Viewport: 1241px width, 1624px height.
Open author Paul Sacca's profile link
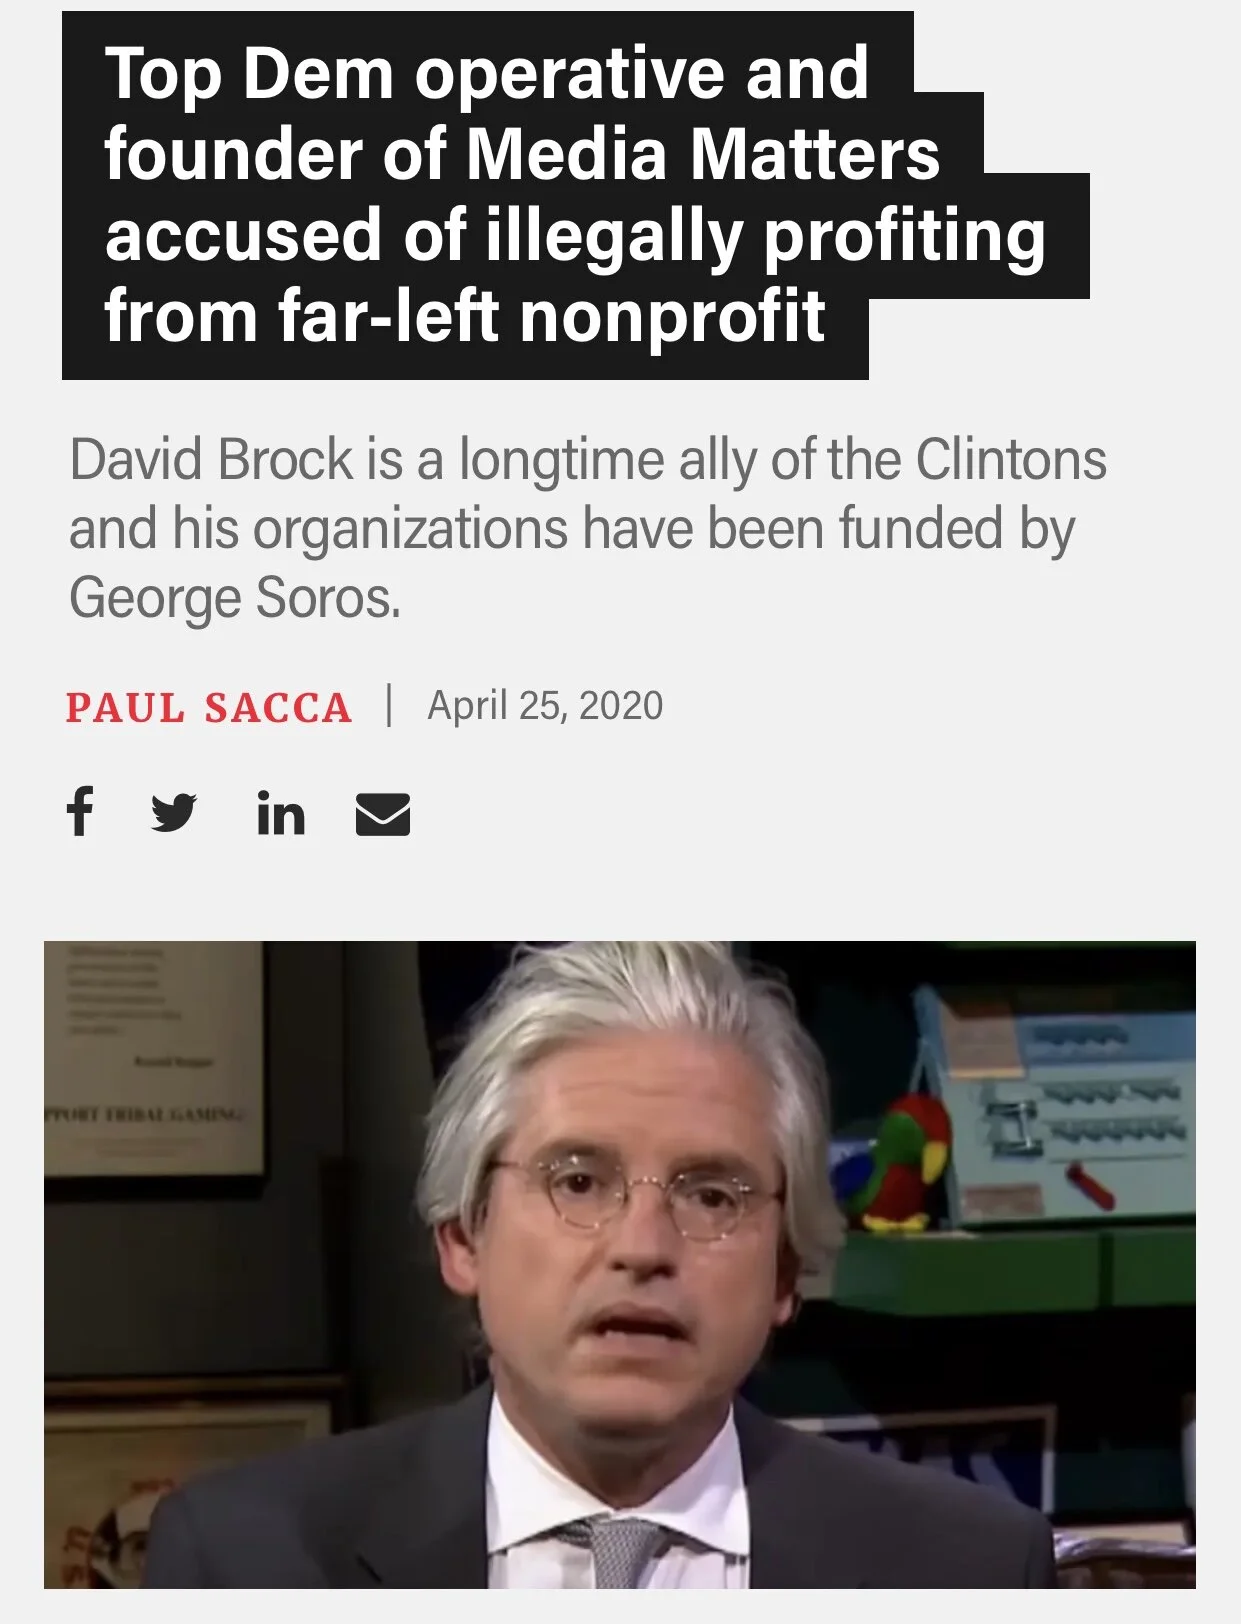(209, 708)
